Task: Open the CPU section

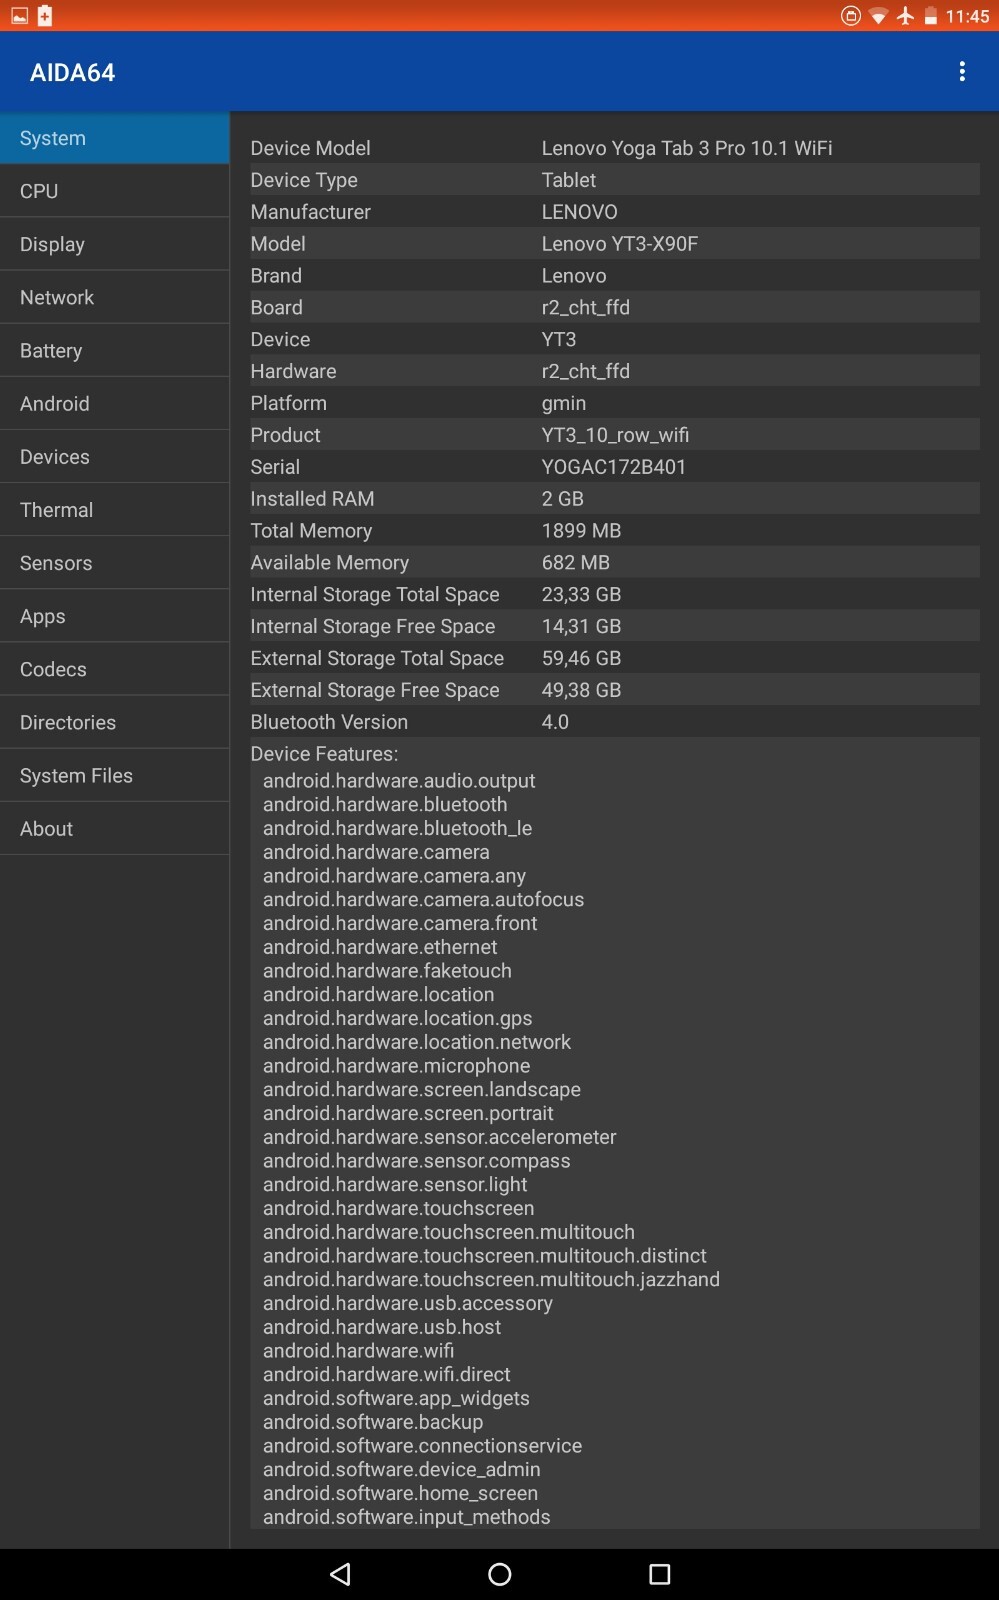Action: point(115,191)
